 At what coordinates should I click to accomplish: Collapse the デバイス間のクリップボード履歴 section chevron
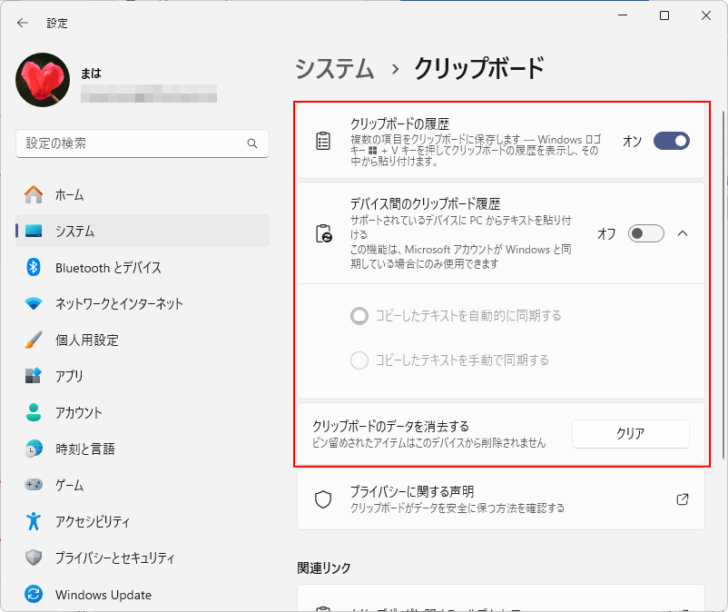682,233
